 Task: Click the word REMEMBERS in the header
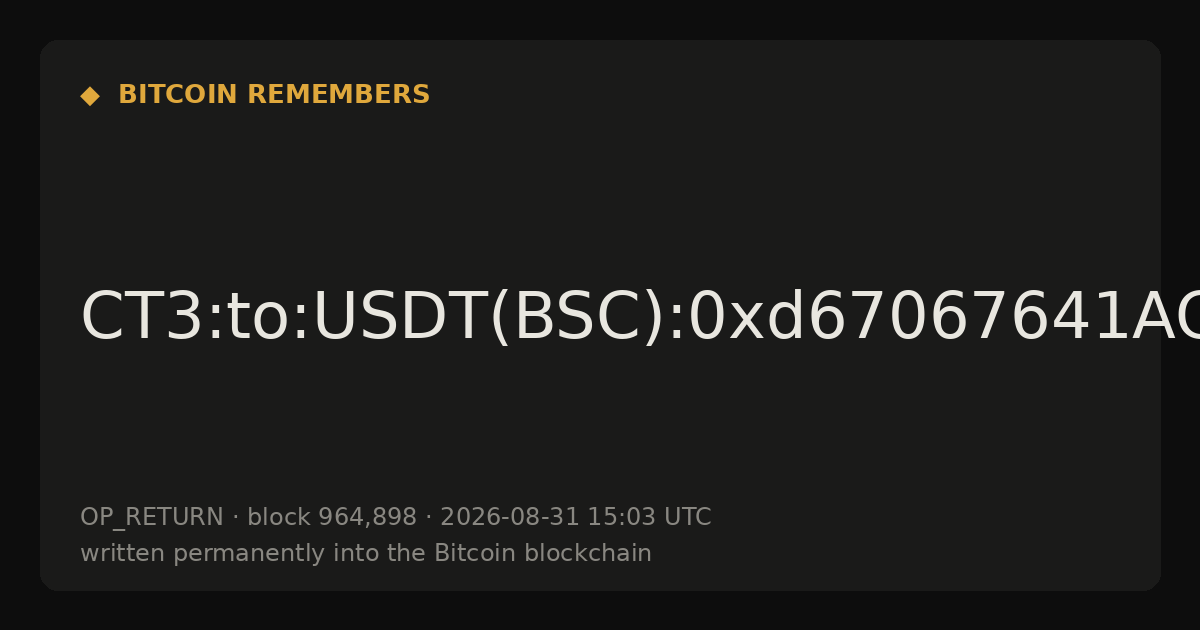338,95
